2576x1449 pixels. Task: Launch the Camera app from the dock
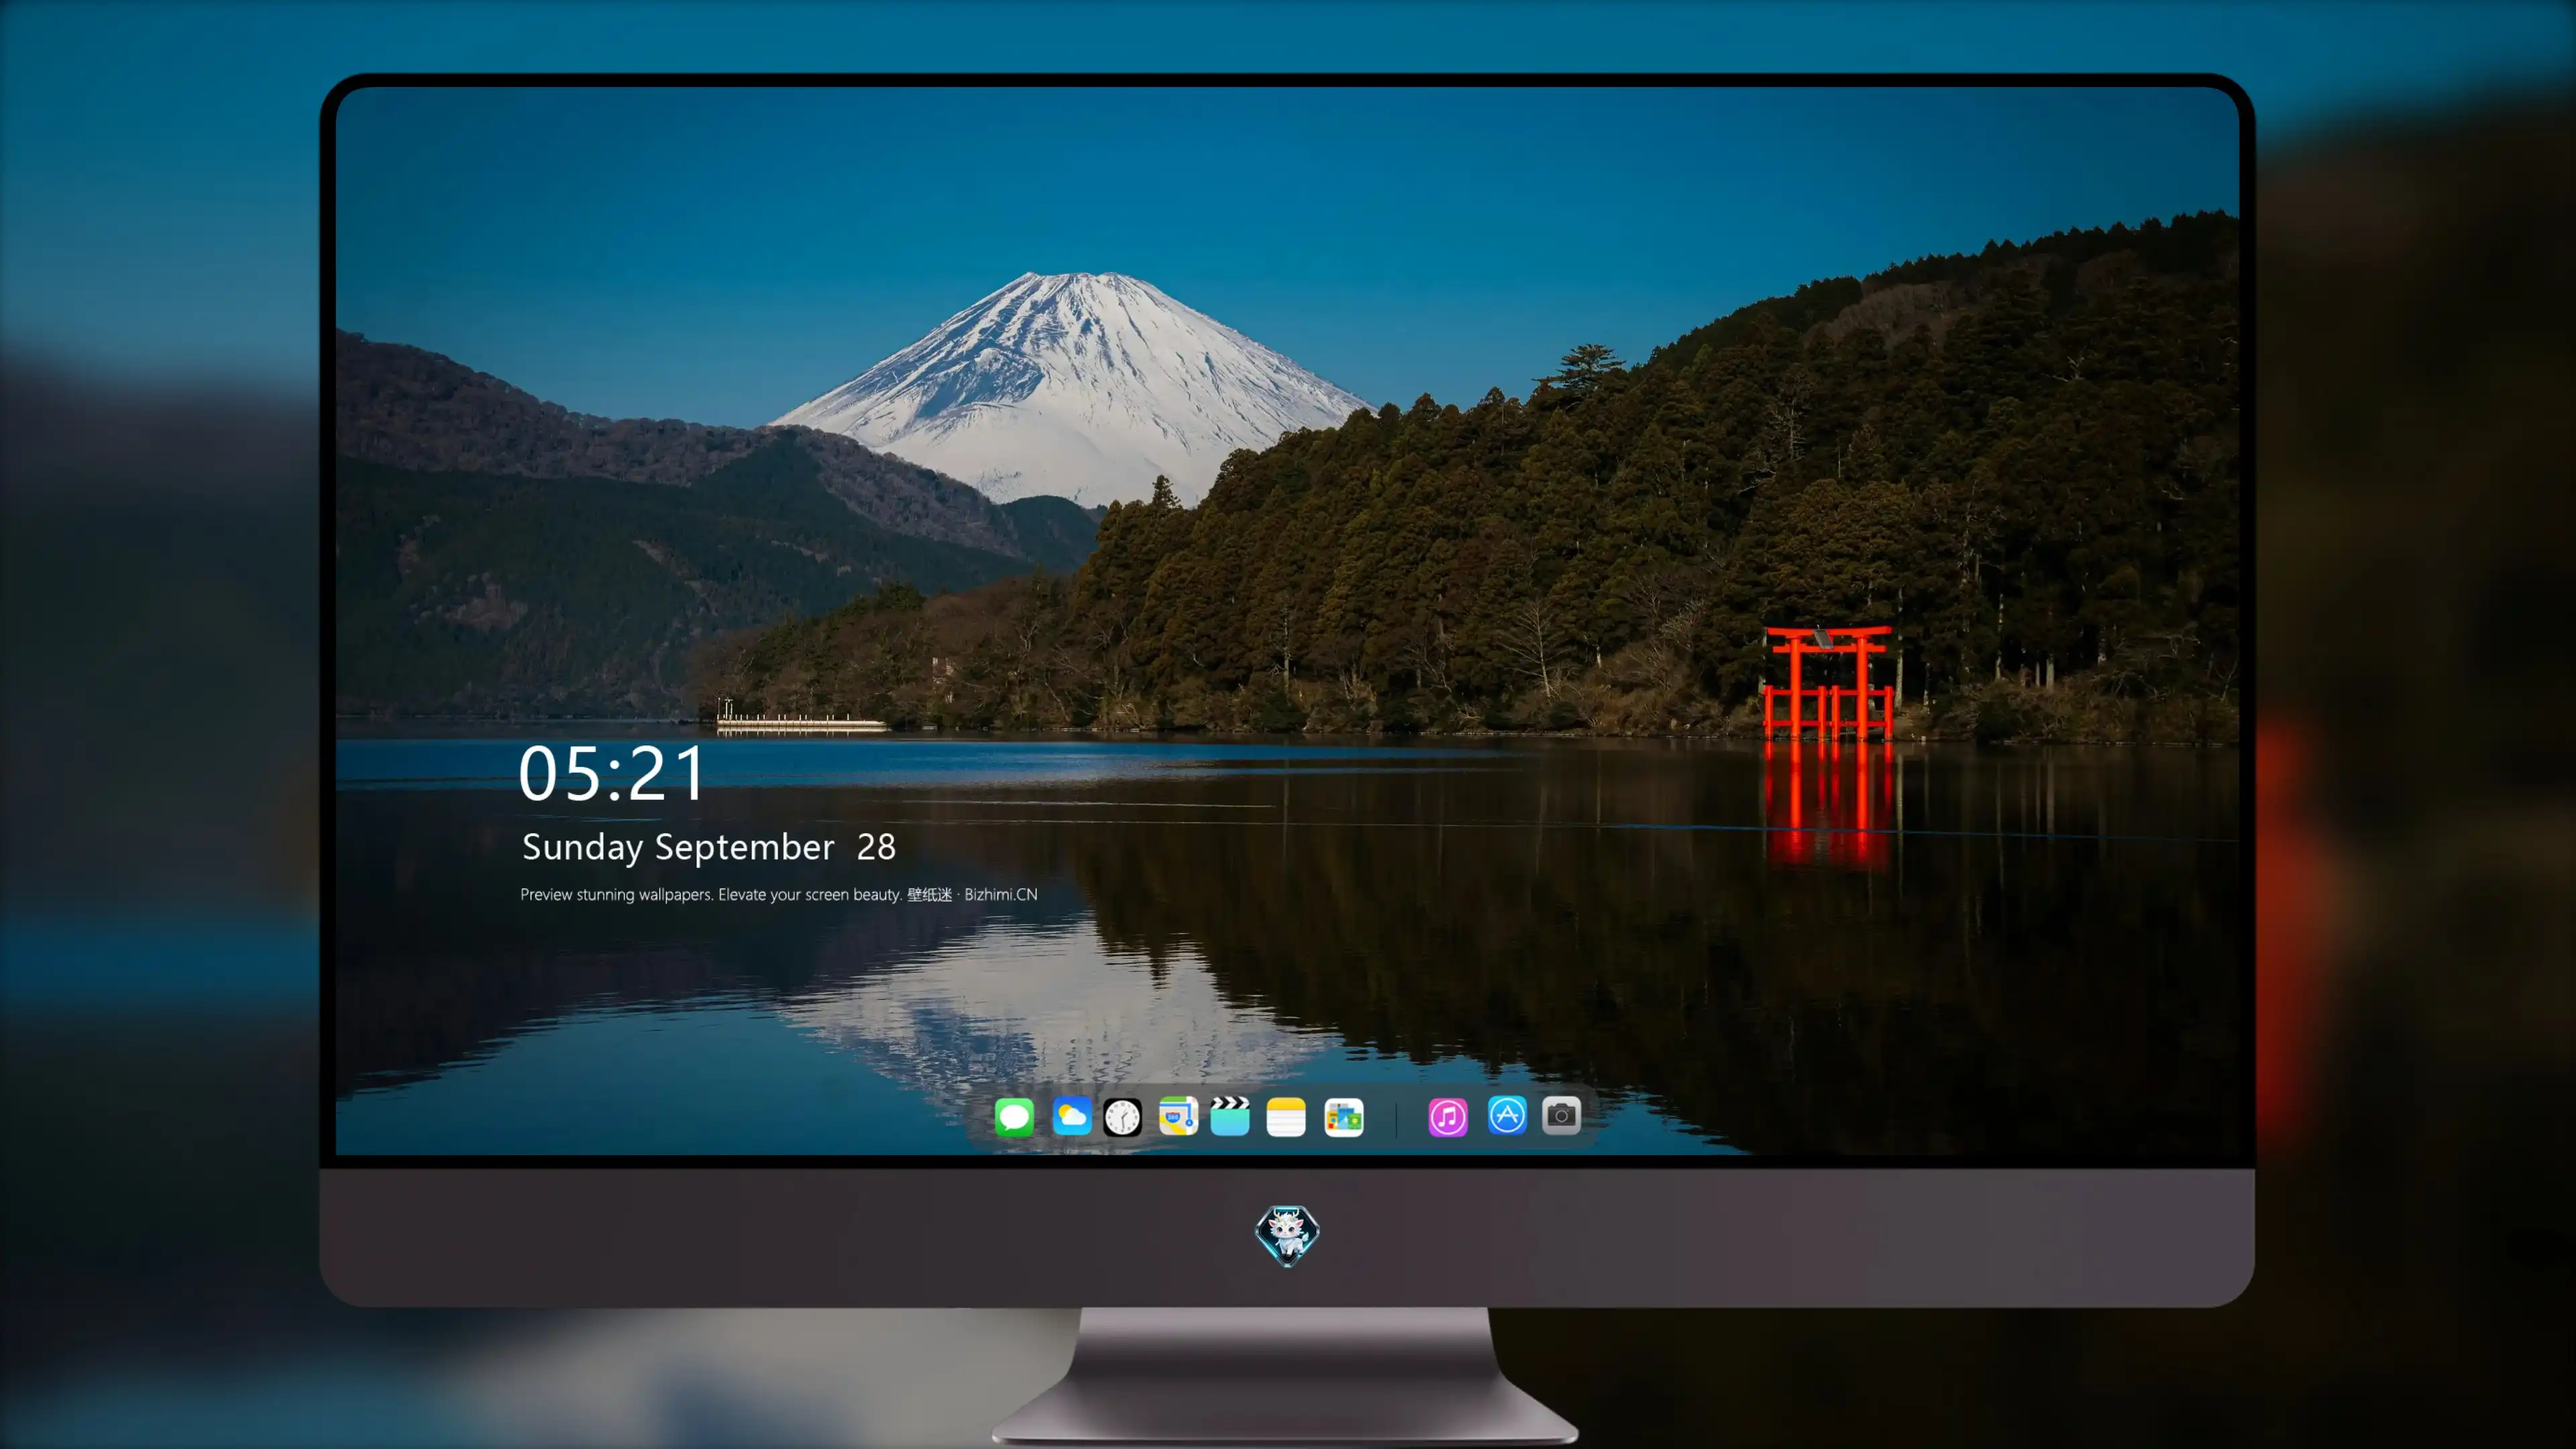1561,1116
